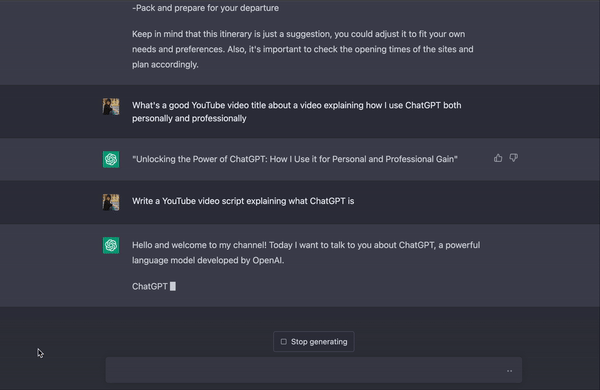The height and width of the screenshot is (390, 600).
Task: Click the 'language model developed by OpenAI' line
Action: (x=208, y=260)
